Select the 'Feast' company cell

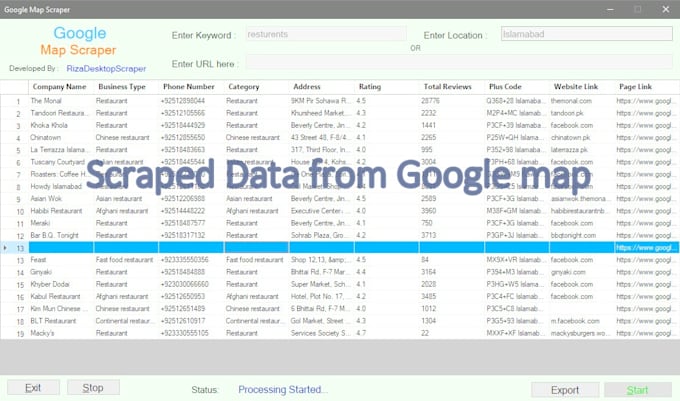pyautogui.click(x=61, y=260)
